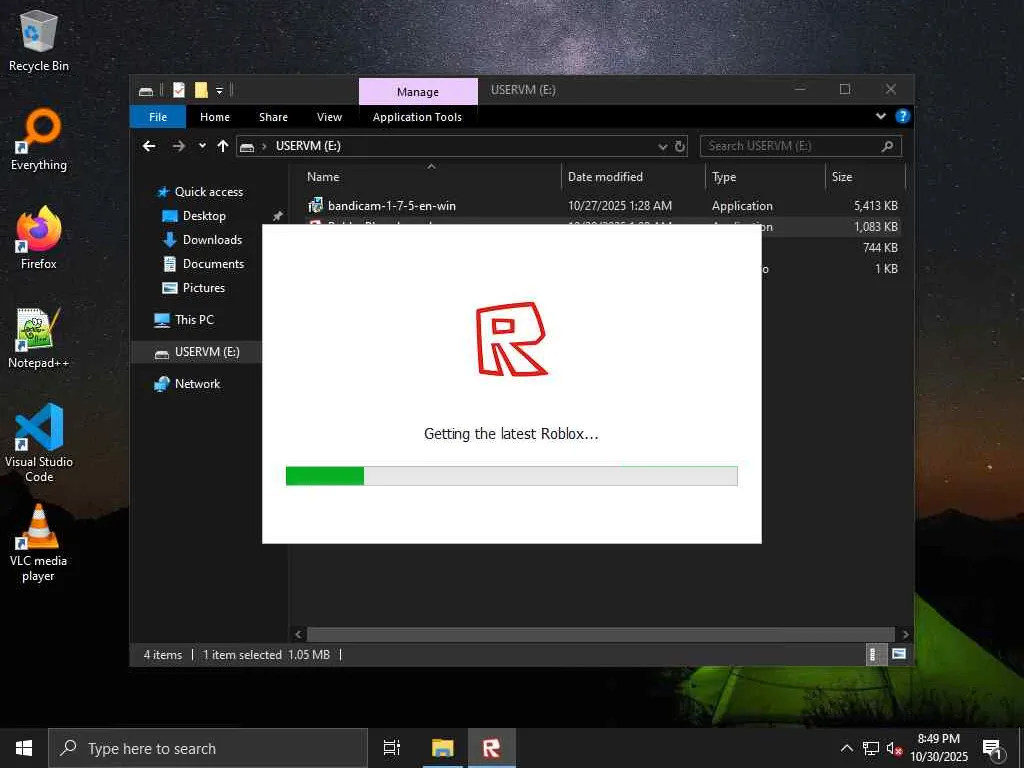
Task: Click the Roblox logo in the installer
Action: 511,339
